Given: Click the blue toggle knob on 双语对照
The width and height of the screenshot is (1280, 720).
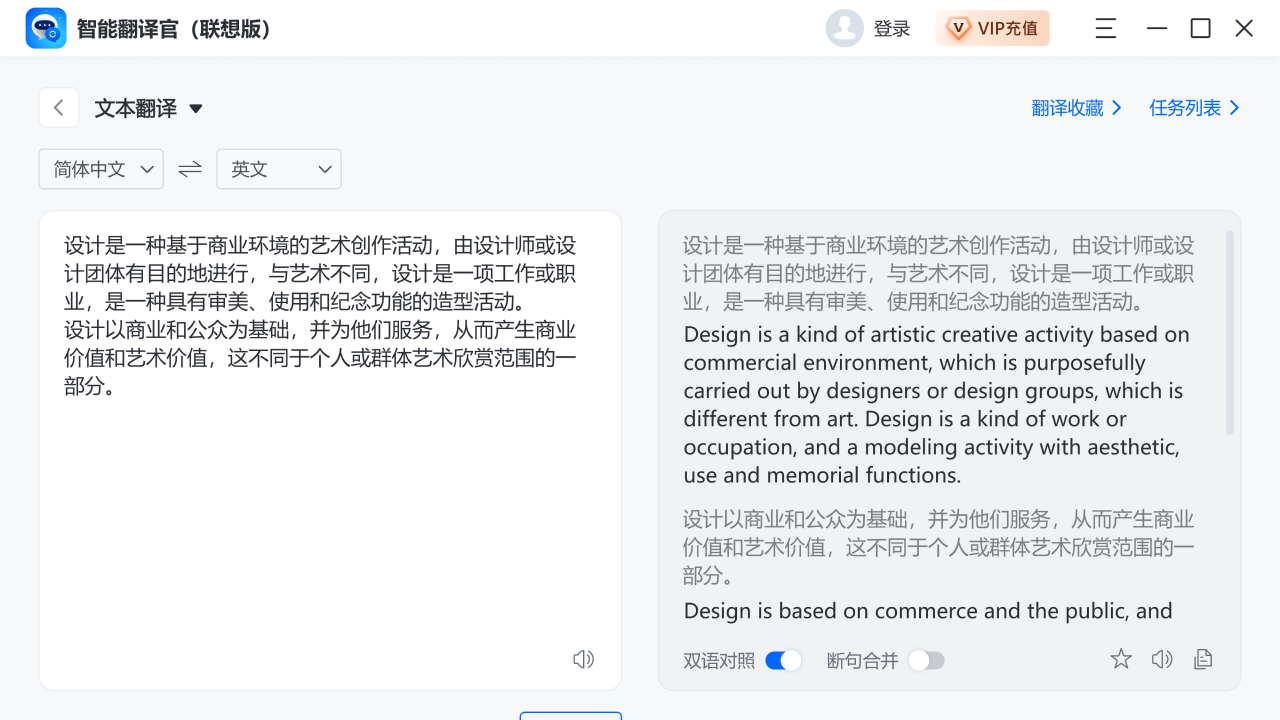Looking at the screenshot, I should (x=792, y=660).
